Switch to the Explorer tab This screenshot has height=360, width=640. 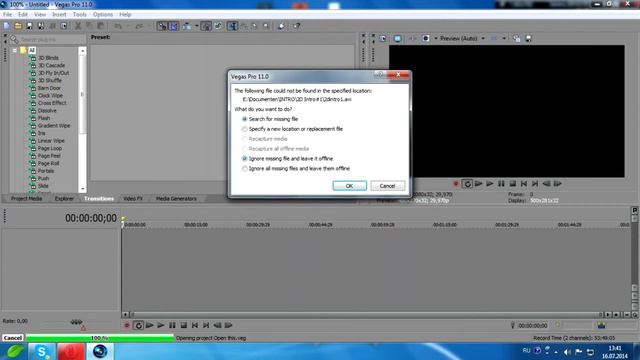64,199
